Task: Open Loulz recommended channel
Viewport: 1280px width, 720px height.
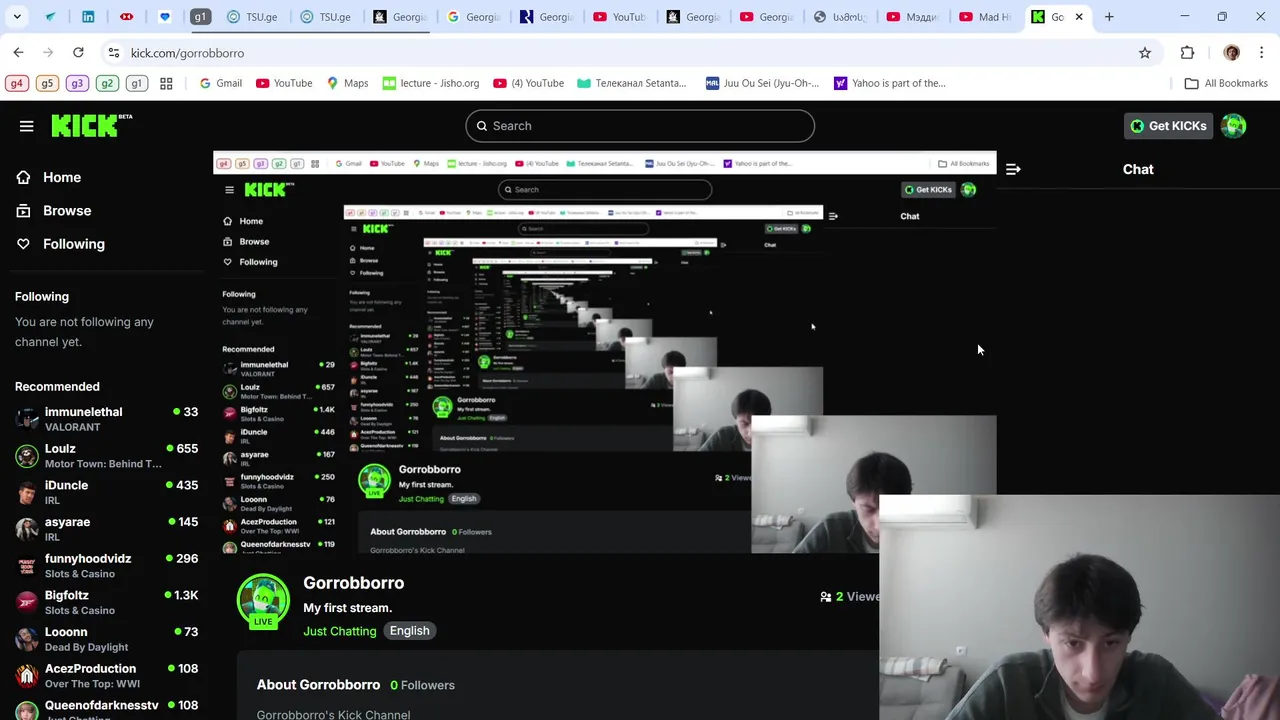Action: 106,456
